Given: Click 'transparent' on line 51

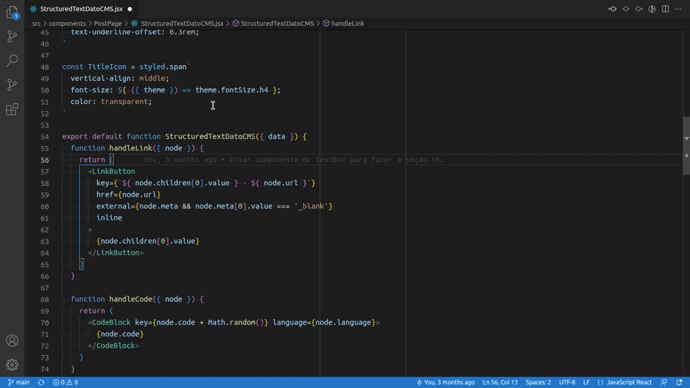Looking at the screenshot, I should point(124,102).
